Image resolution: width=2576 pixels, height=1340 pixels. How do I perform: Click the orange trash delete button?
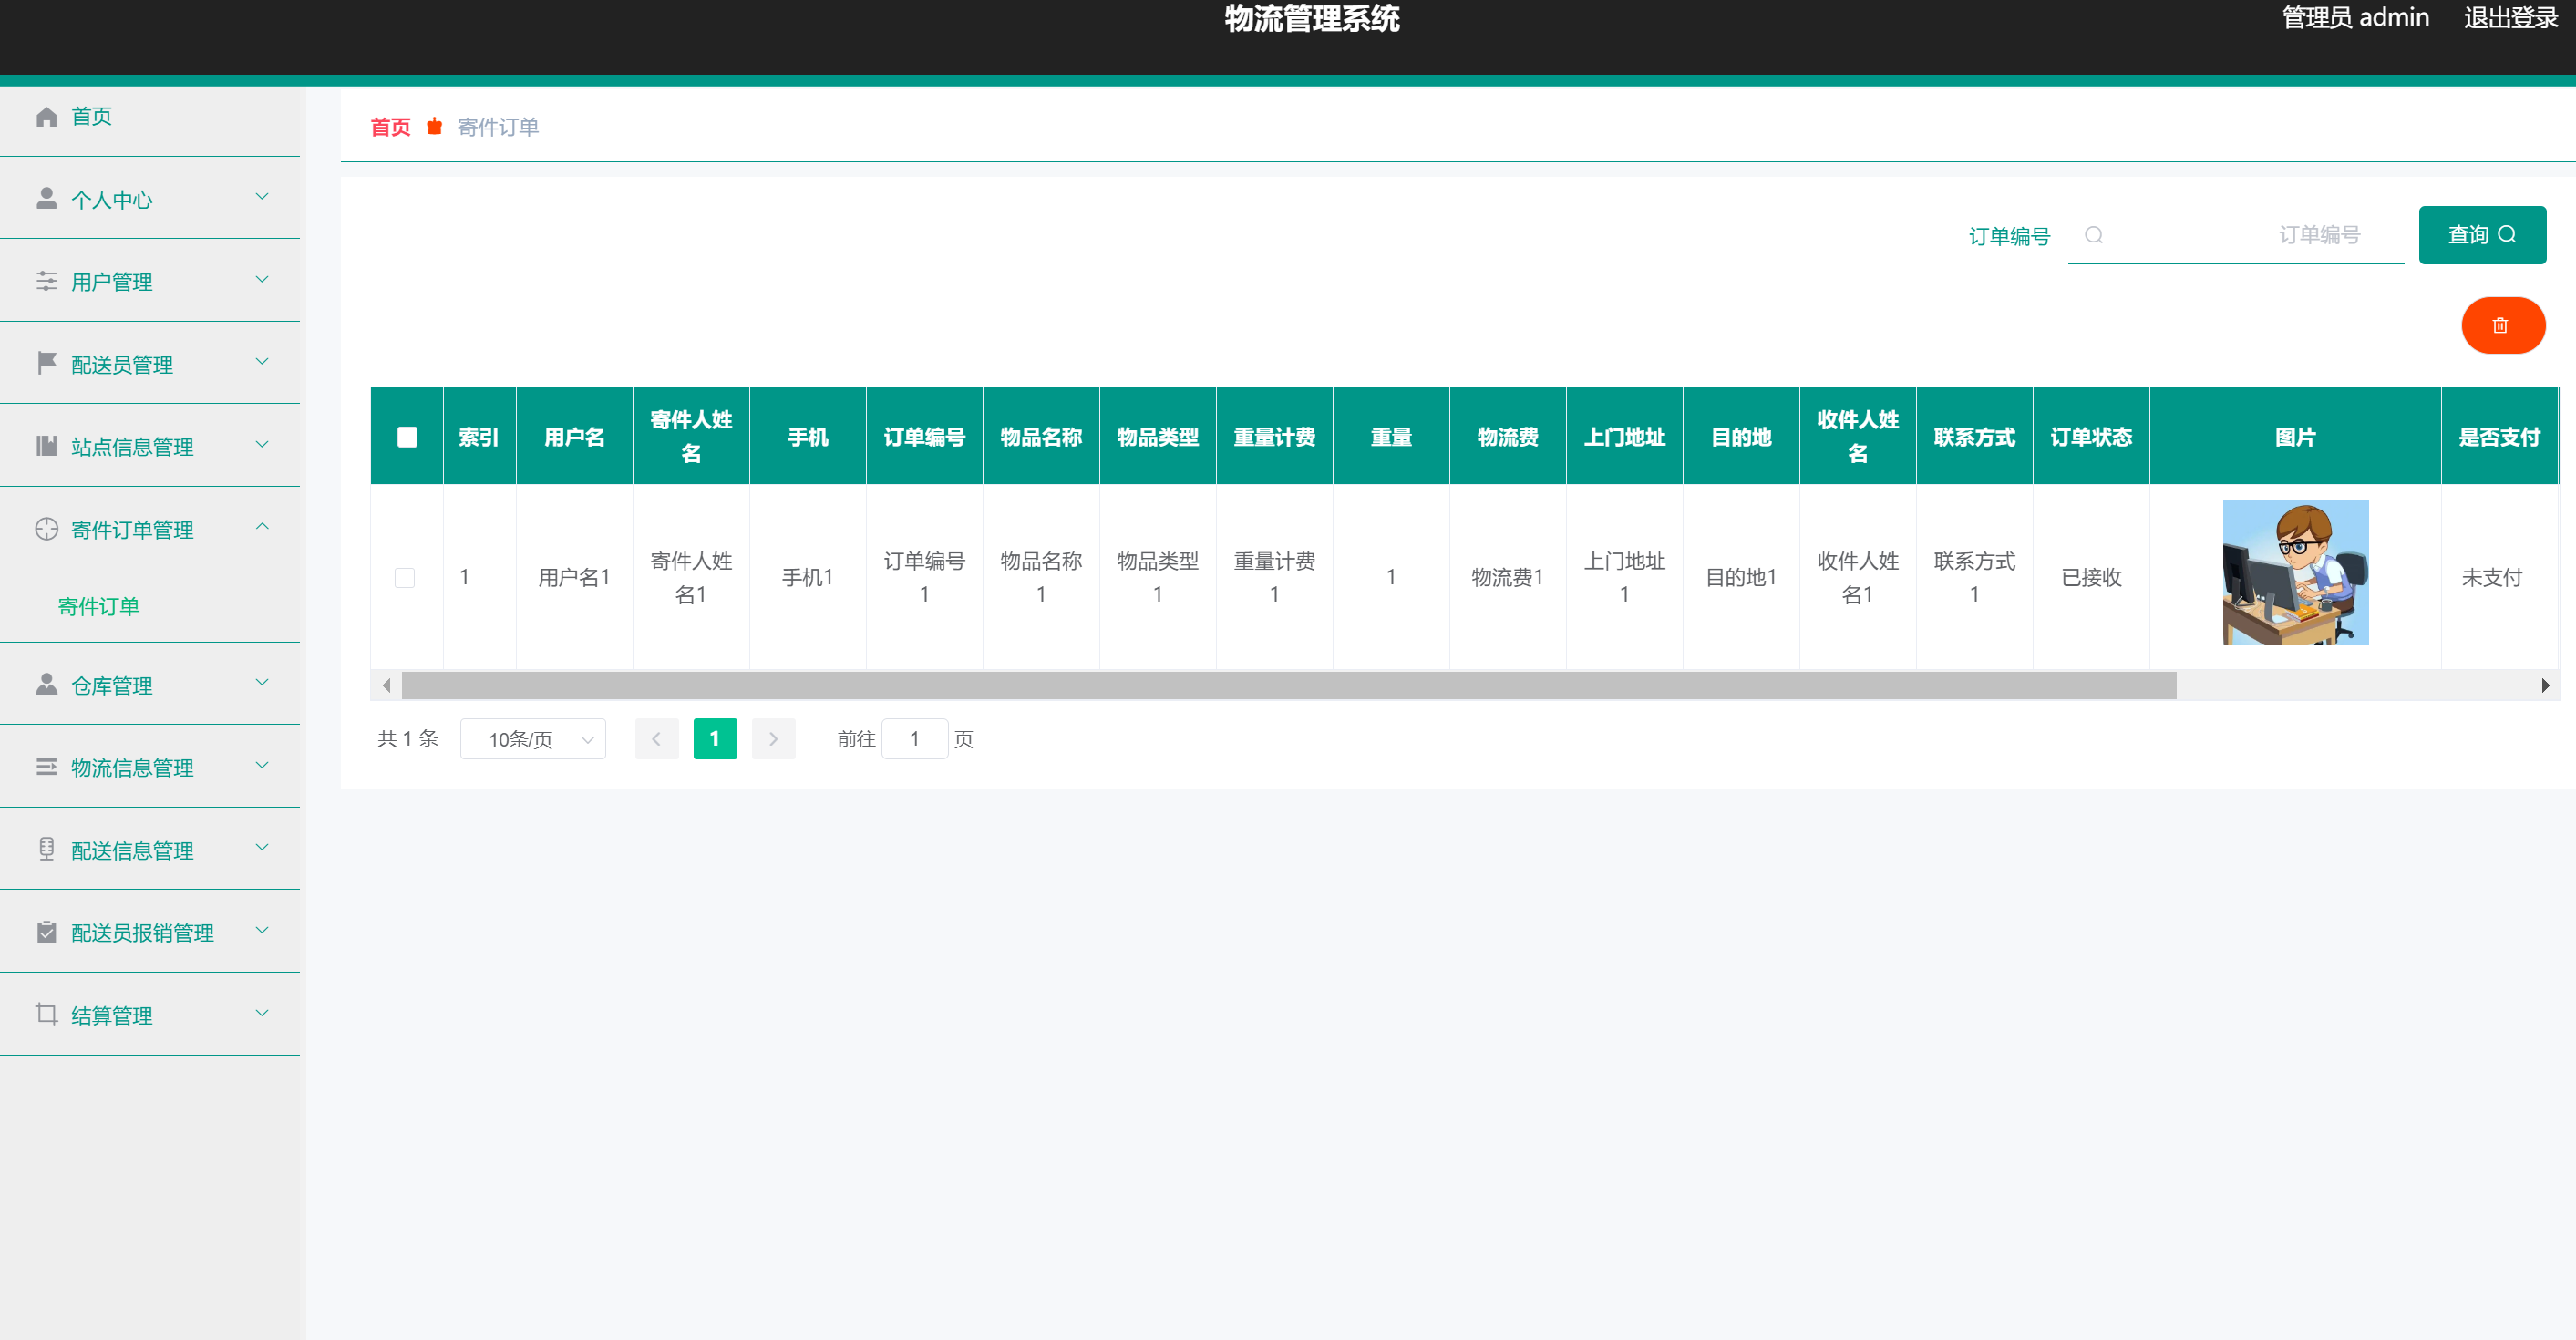coord(2502,325)
